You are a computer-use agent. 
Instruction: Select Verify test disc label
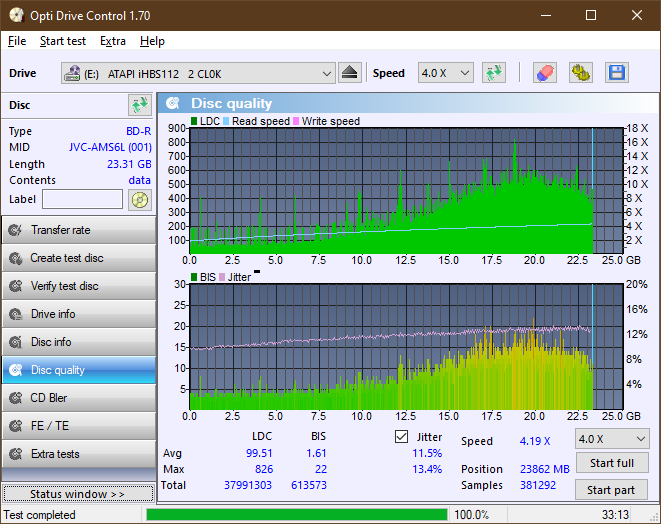[x=64, y=286]
